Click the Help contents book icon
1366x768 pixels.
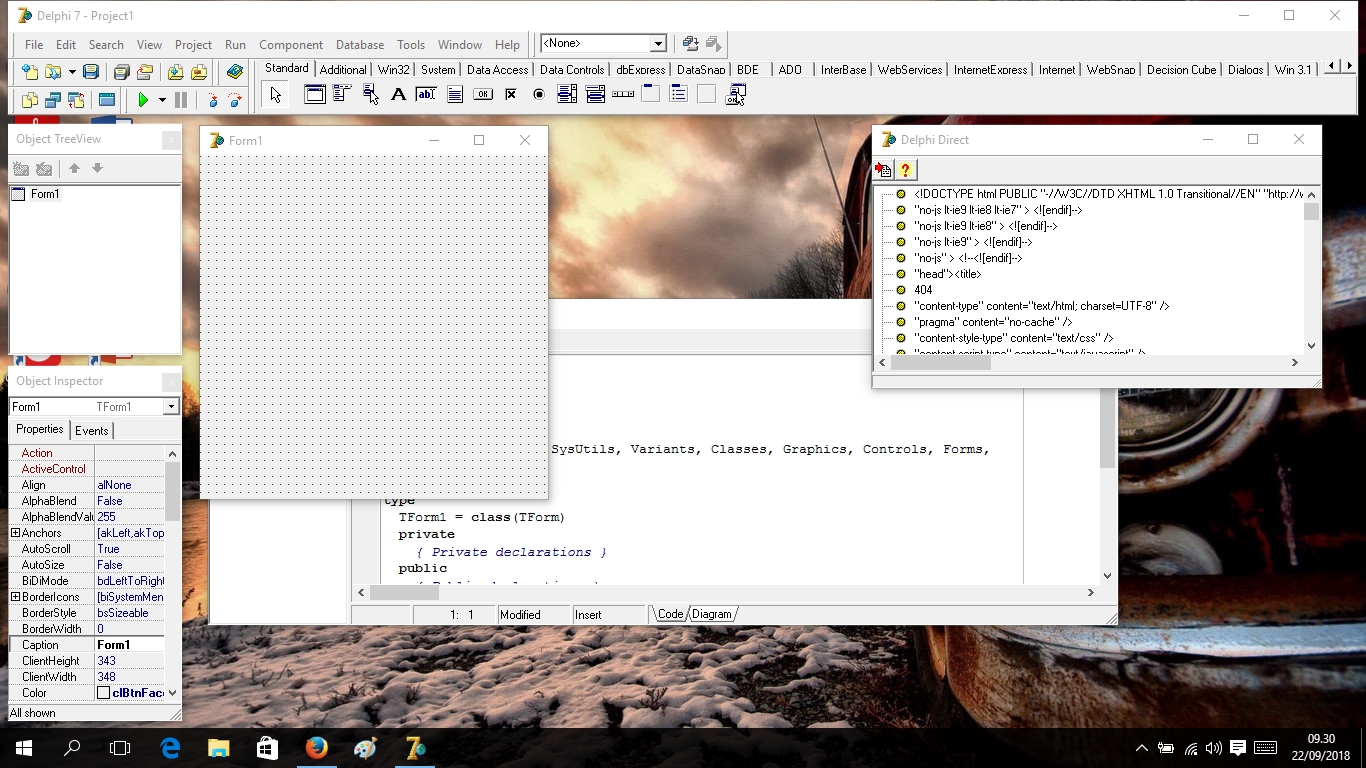(x=235, y=72)
